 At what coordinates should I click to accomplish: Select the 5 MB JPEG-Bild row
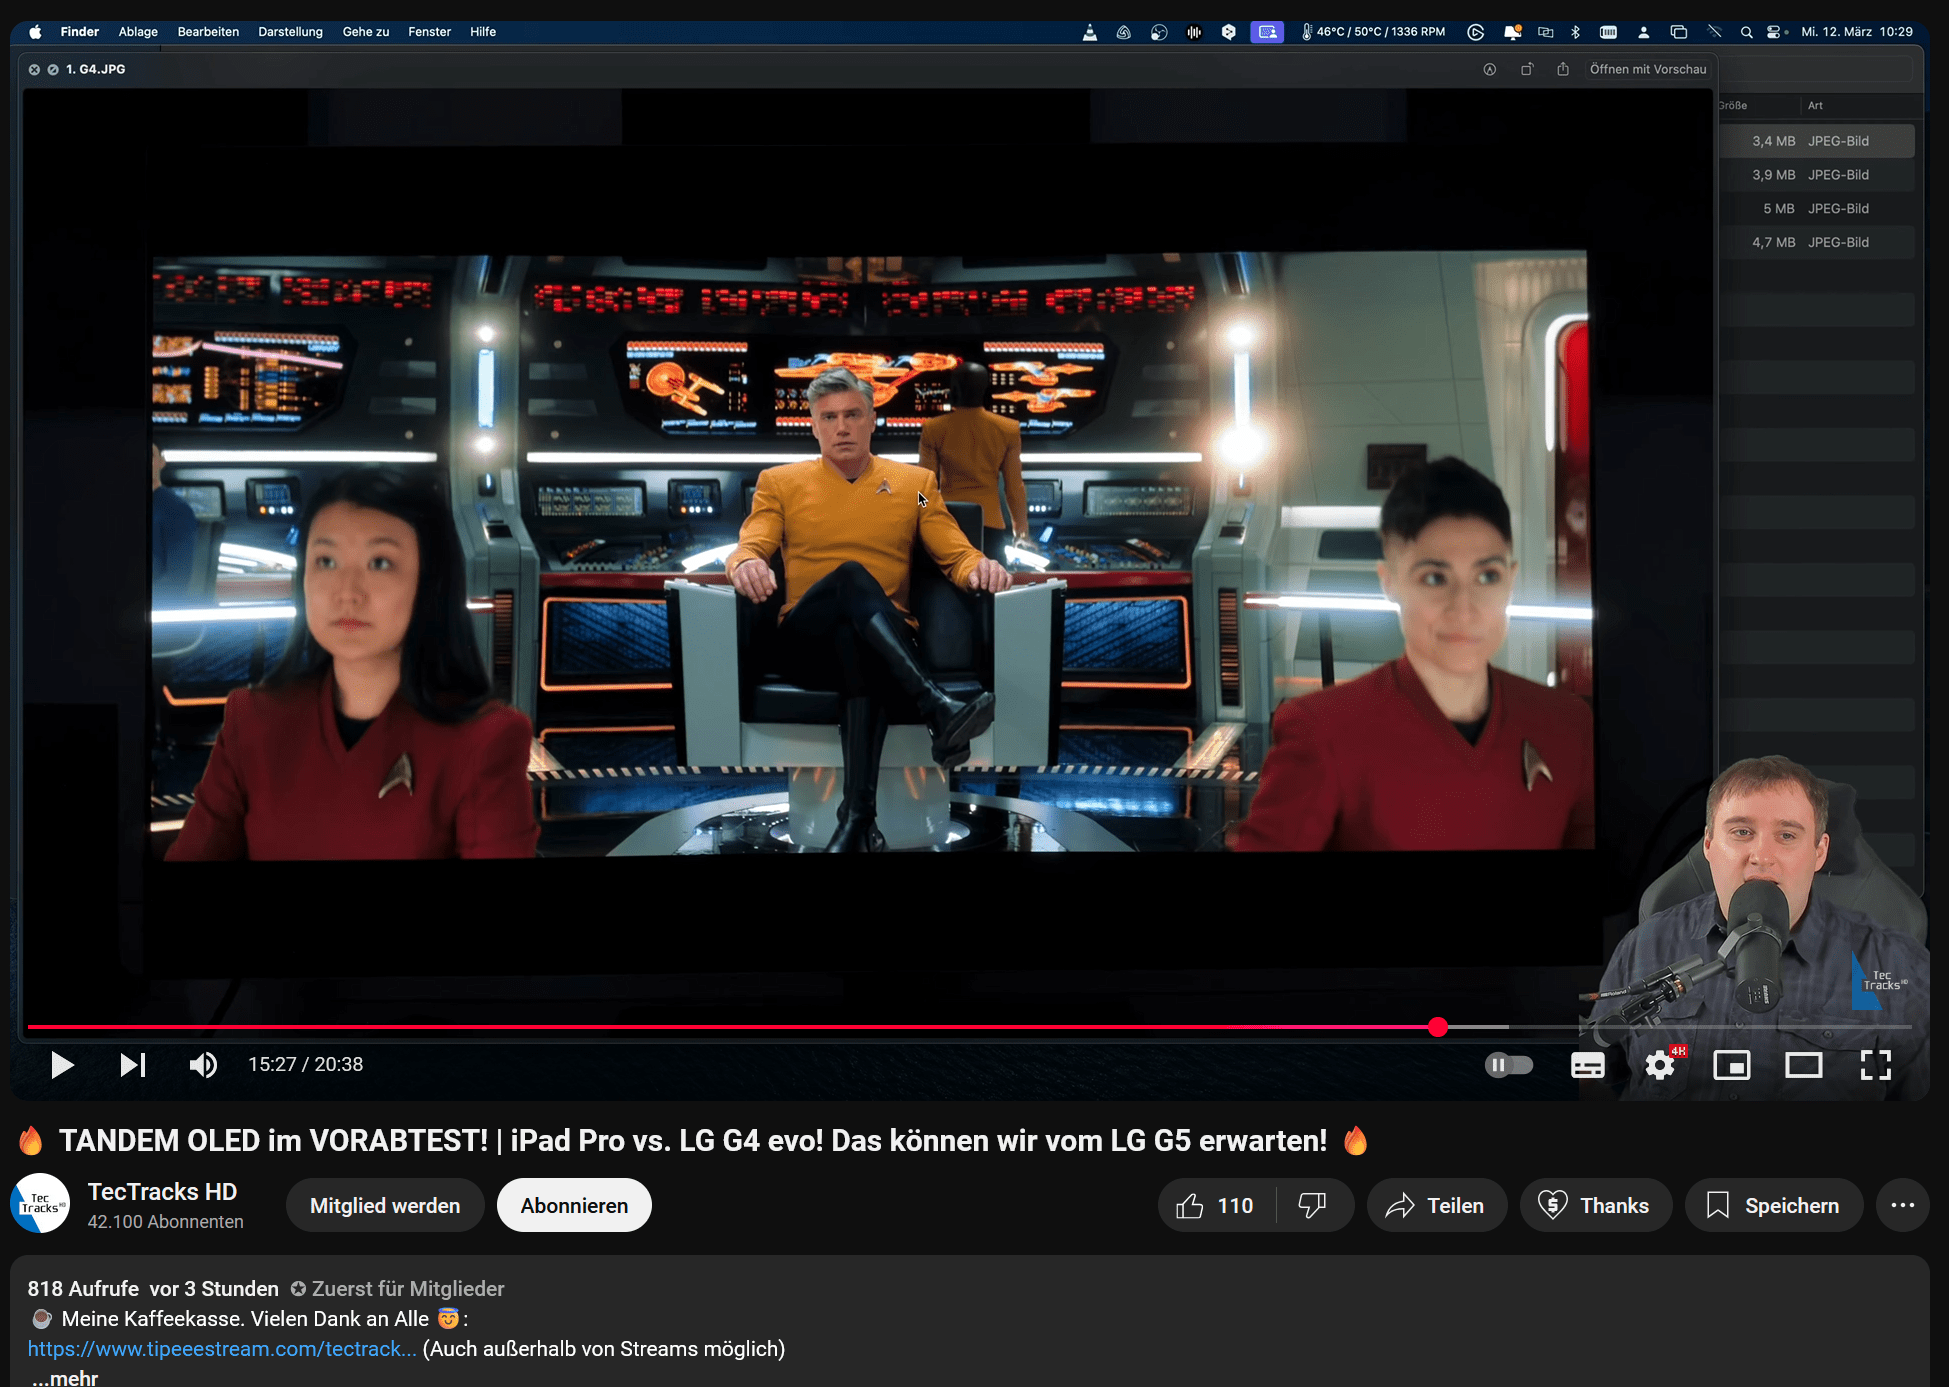(1817, 209)
